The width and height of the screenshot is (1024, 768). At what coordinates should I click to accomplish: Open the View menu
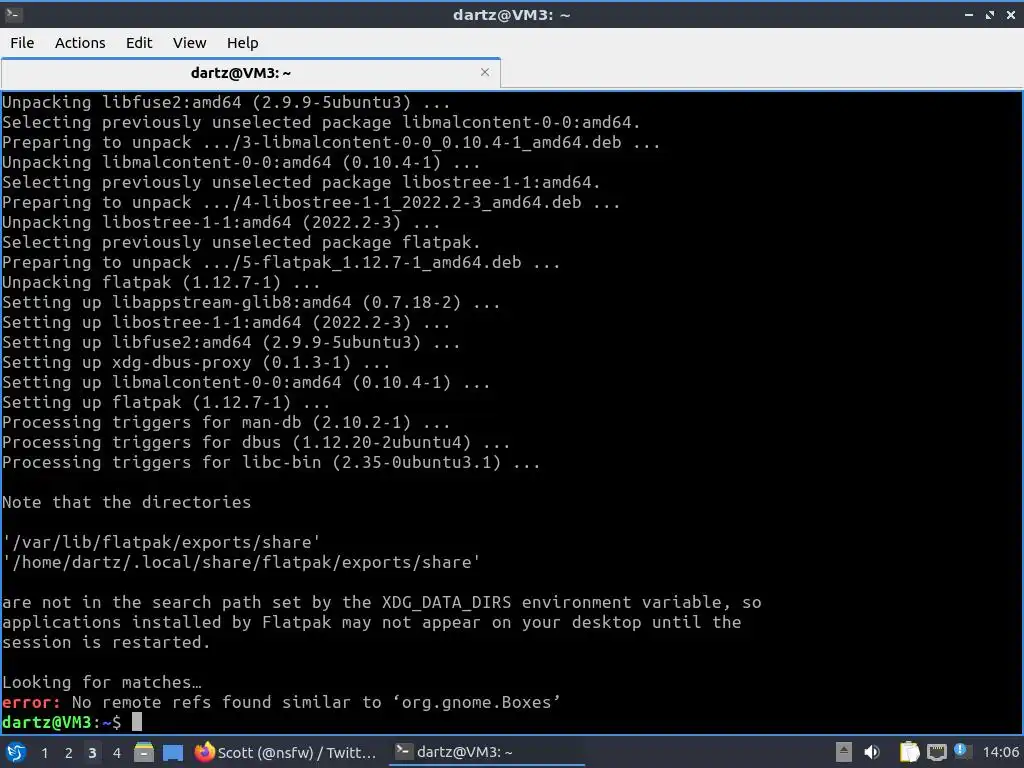(189, 43)
